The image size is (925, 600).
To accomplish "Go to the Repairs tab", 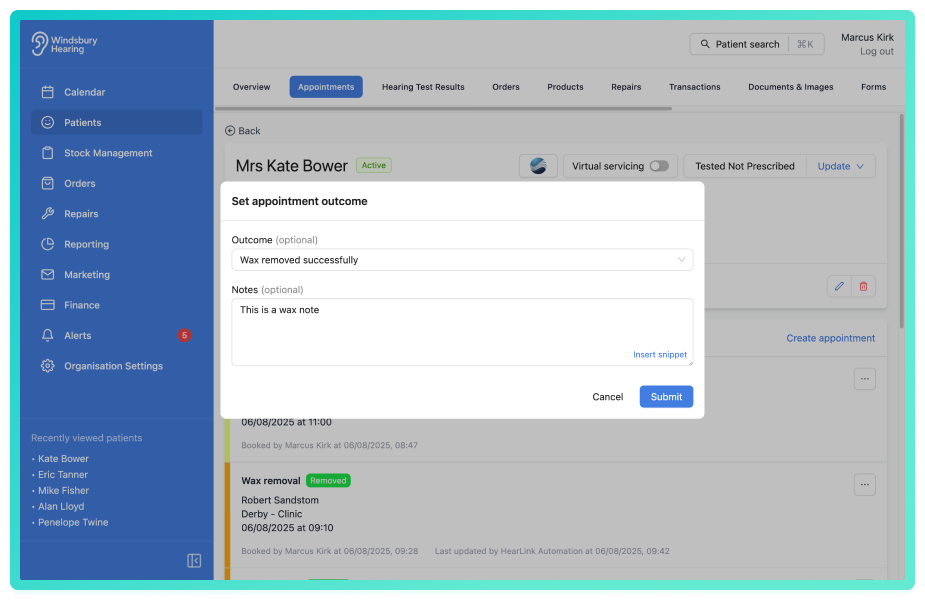I will click(626, 87).
